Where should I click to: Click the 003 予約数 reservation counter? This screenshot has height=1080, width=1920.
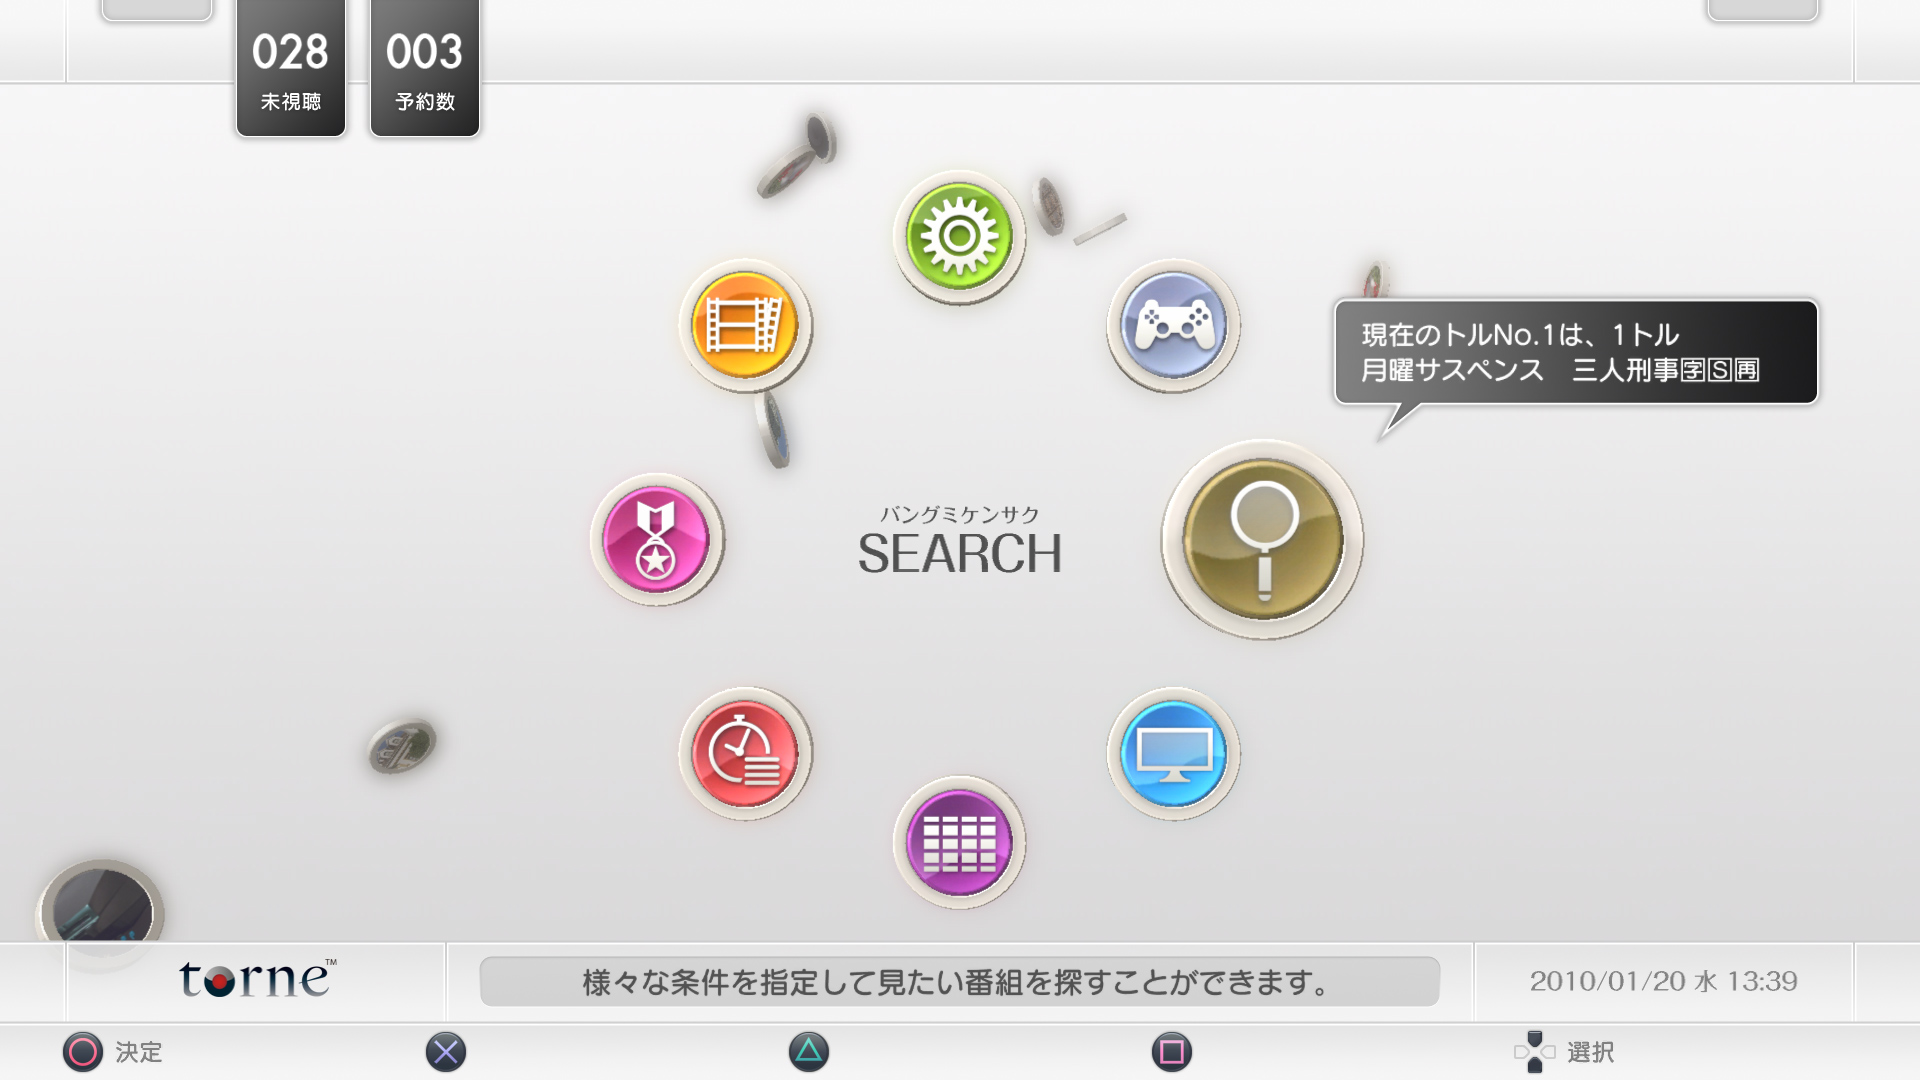coord(425,68)
